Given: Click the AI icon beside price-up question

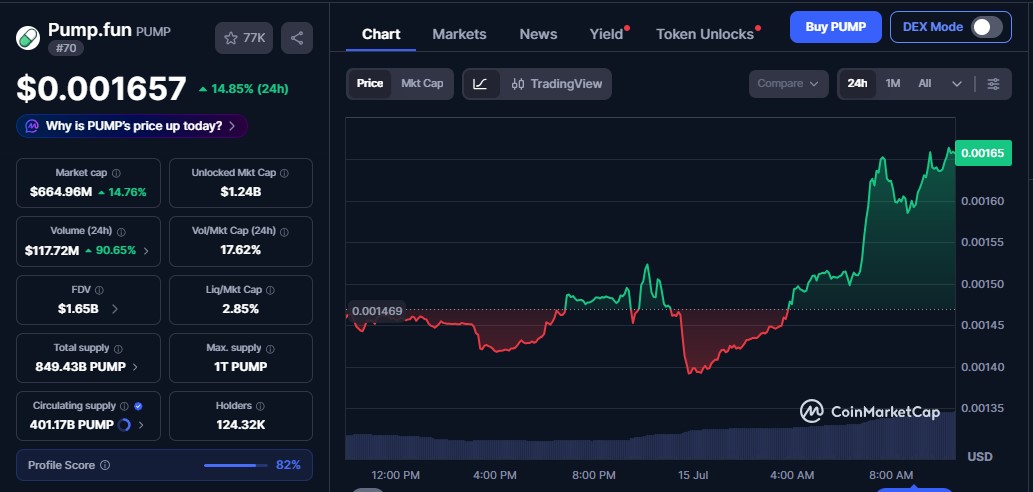Looking at the screenshot, I should coord(32,126).
